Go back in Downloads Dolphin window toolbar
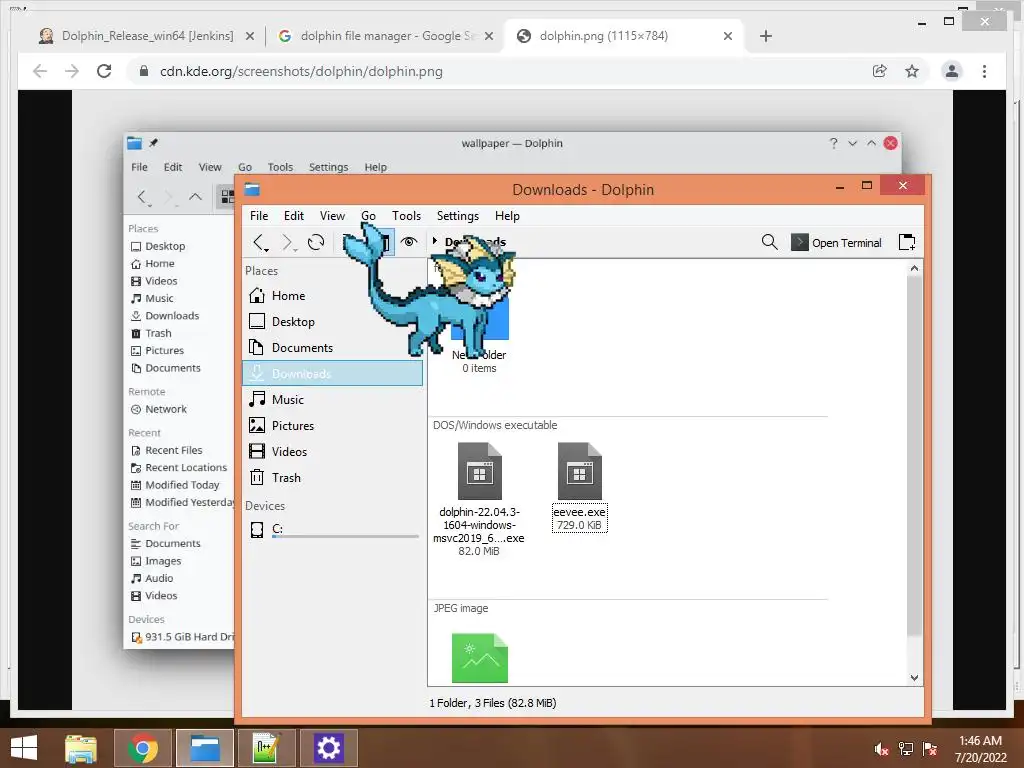Viewport: 1024px width, 768px height. tap(260, 242)
